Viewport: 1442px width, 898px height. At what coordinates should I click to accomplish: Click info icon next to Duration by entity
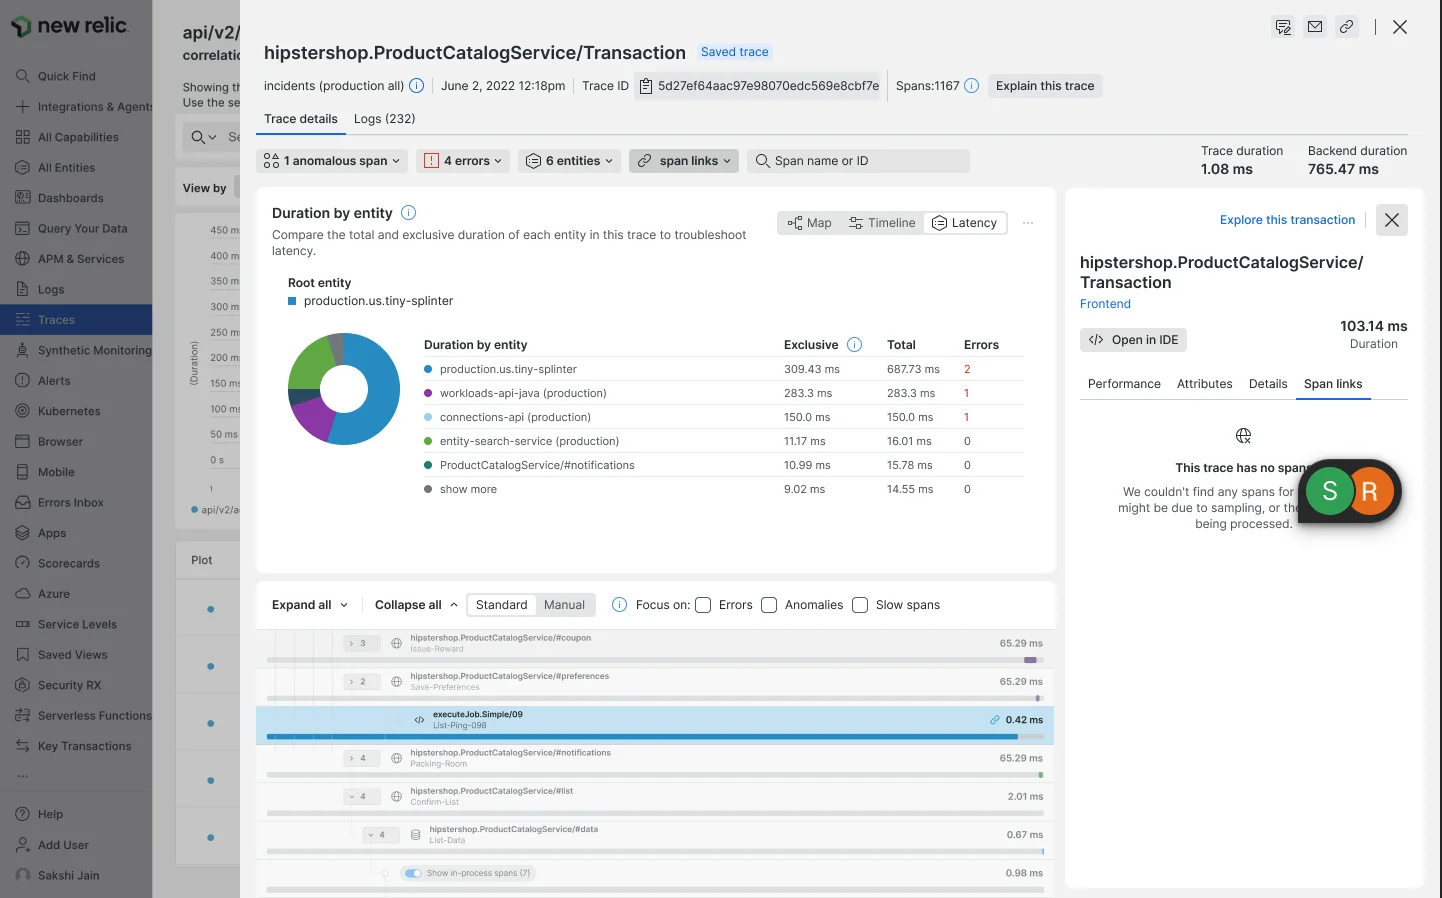point(408,213)
